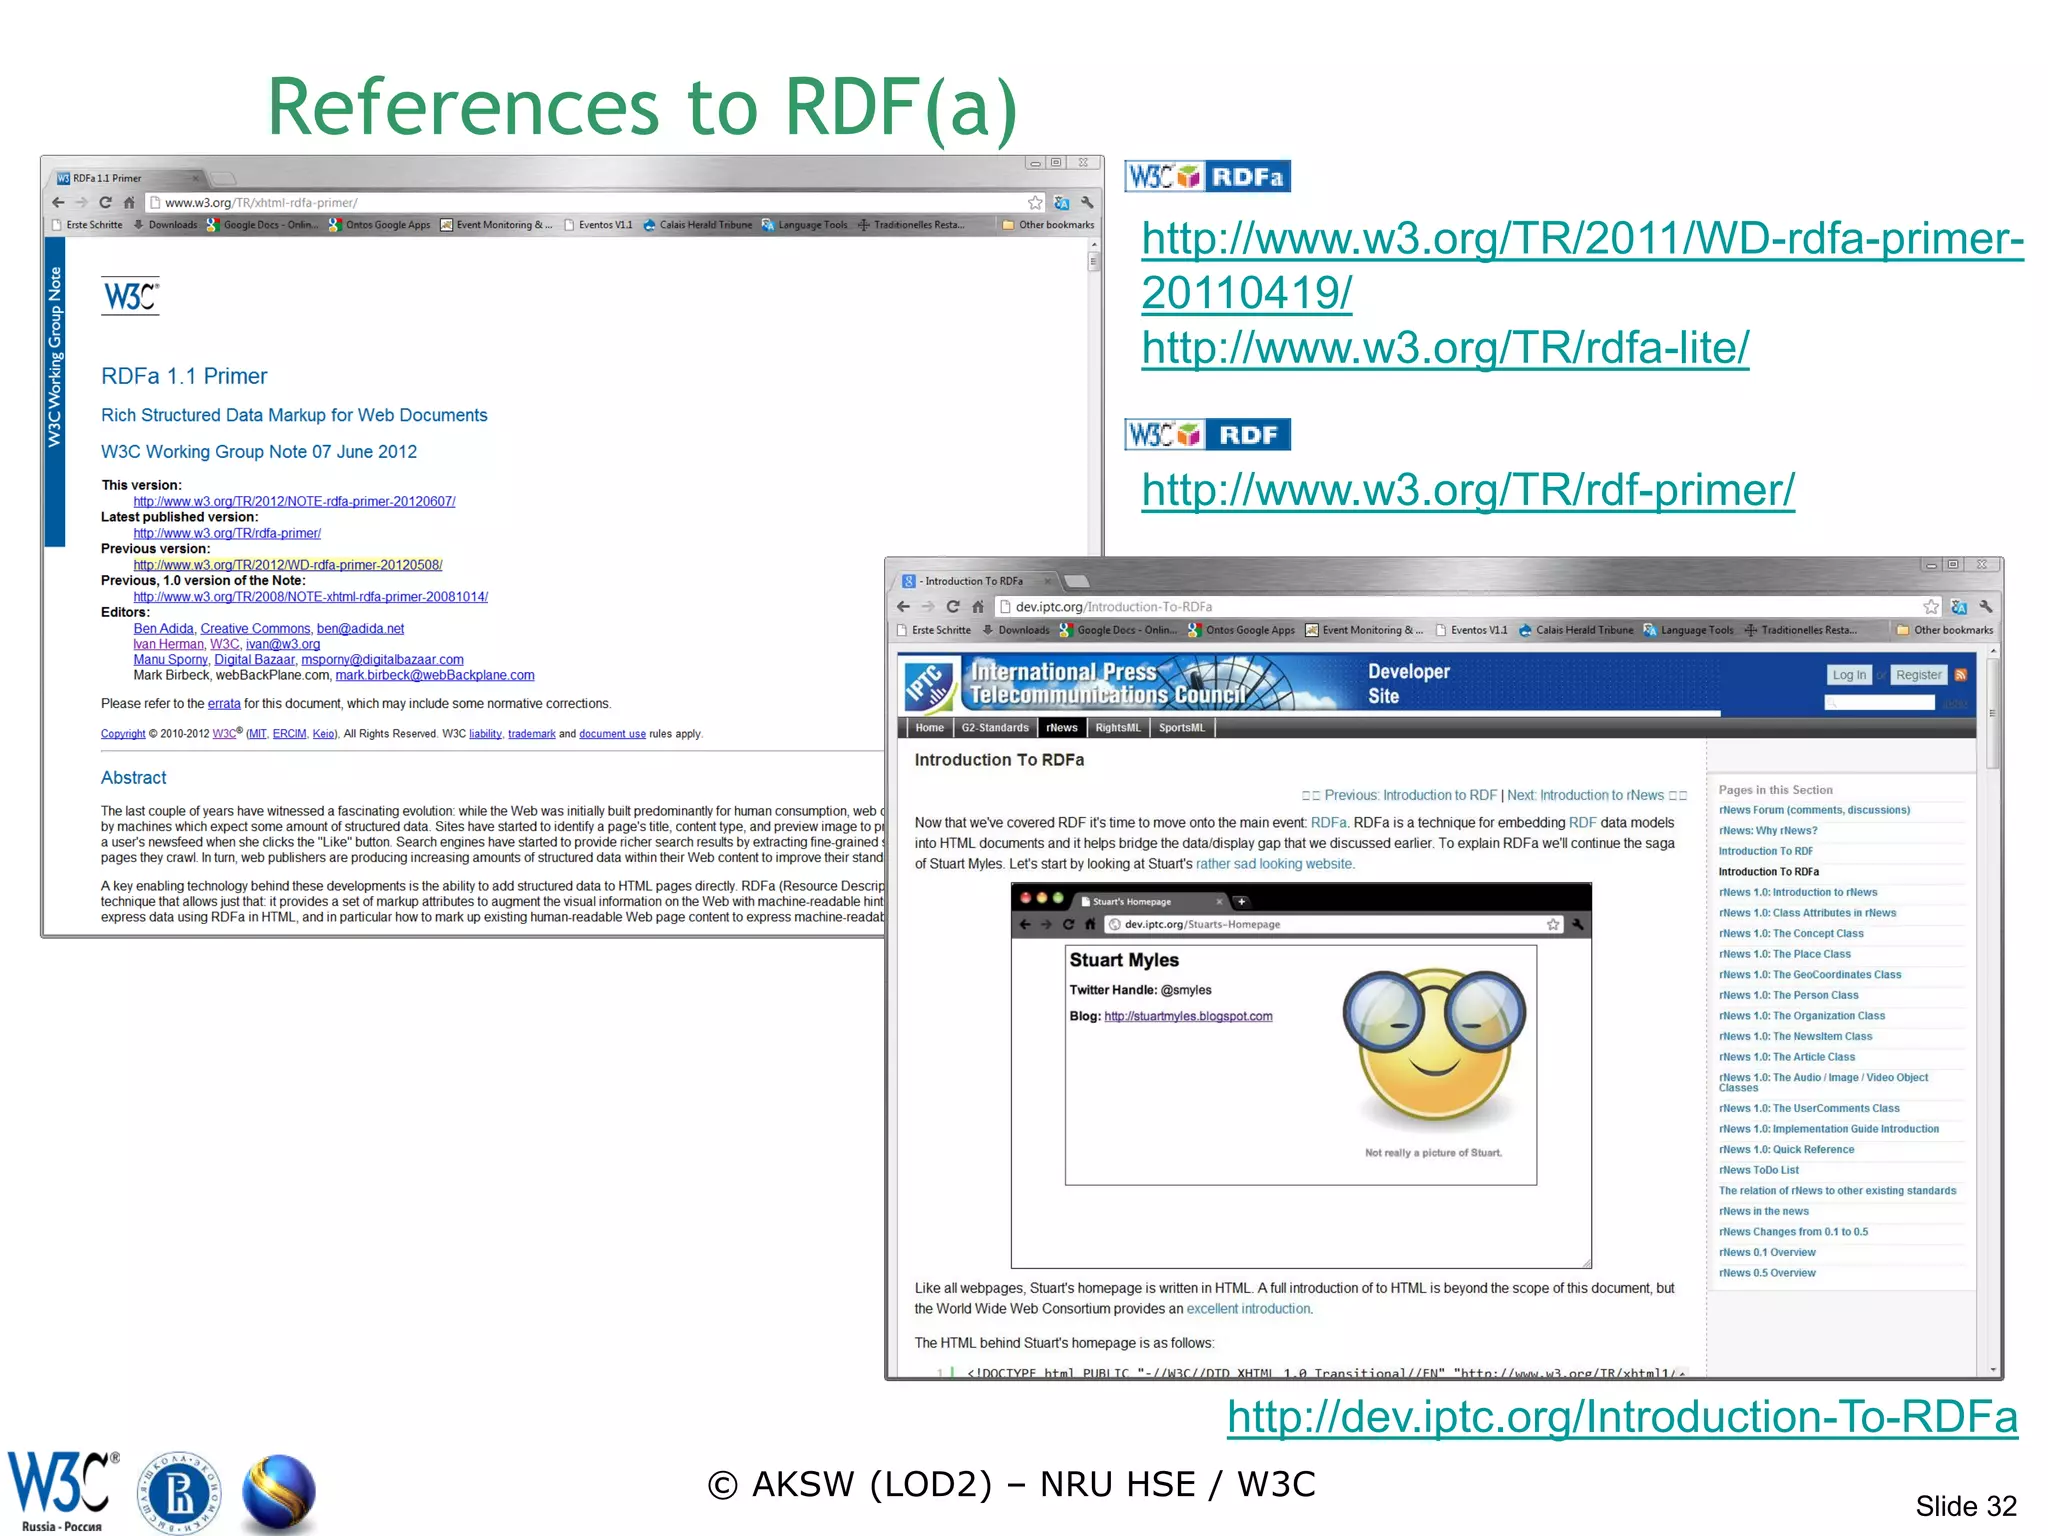Screen dimensions: 2048x1536
Task: Click home icon in IPTC browser toolbar
Action: point(978,606)
